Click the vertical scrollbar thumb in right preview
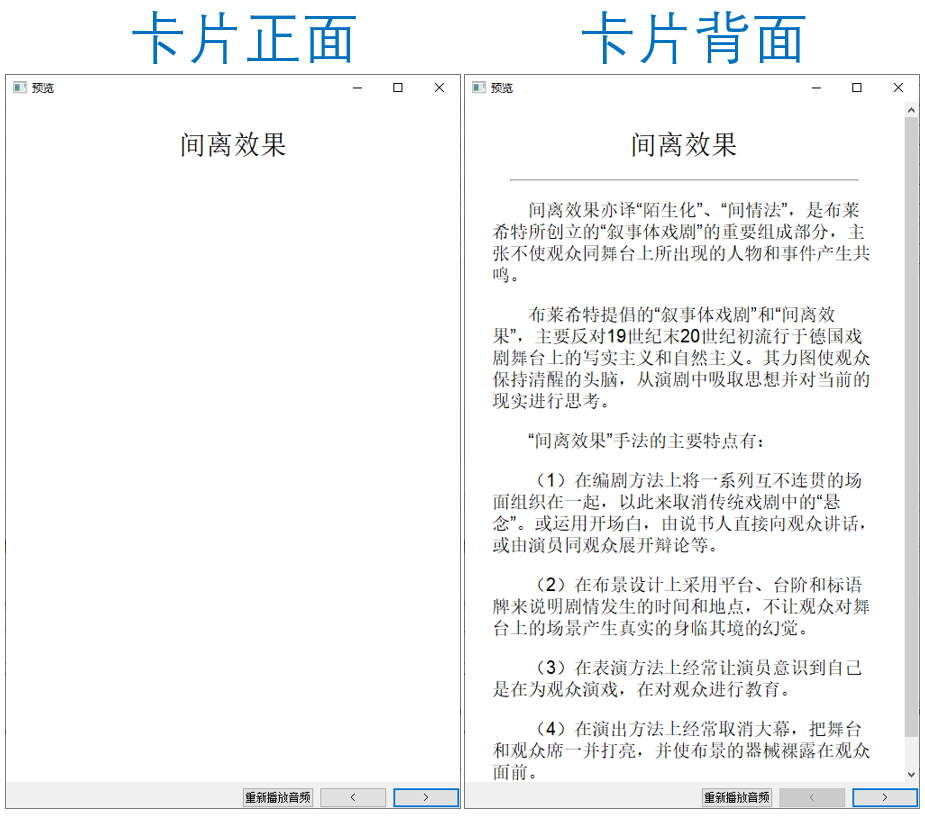The width and height of the screenshot is (925, 817). (x=911, y=426)
